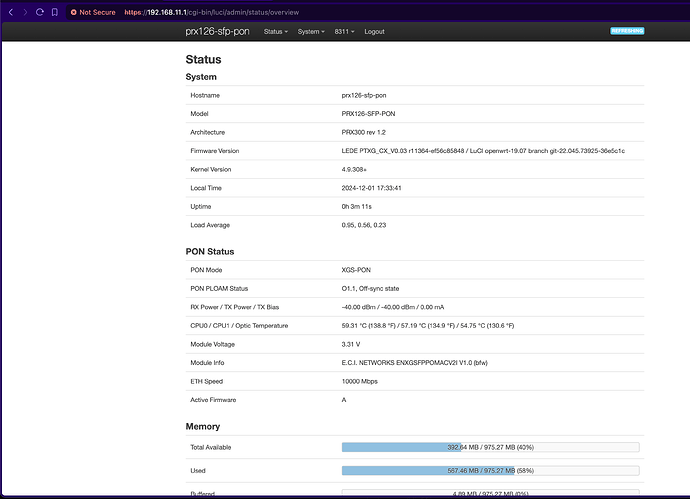Go back using the browser back arrow
The image size is (690, 499).
[11, 12]
